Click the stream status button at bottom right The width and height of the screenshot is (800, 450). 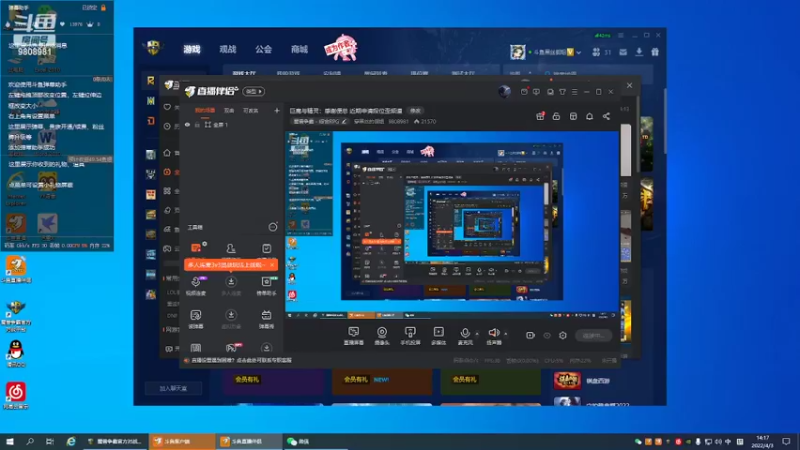click(x=593, y=335)
